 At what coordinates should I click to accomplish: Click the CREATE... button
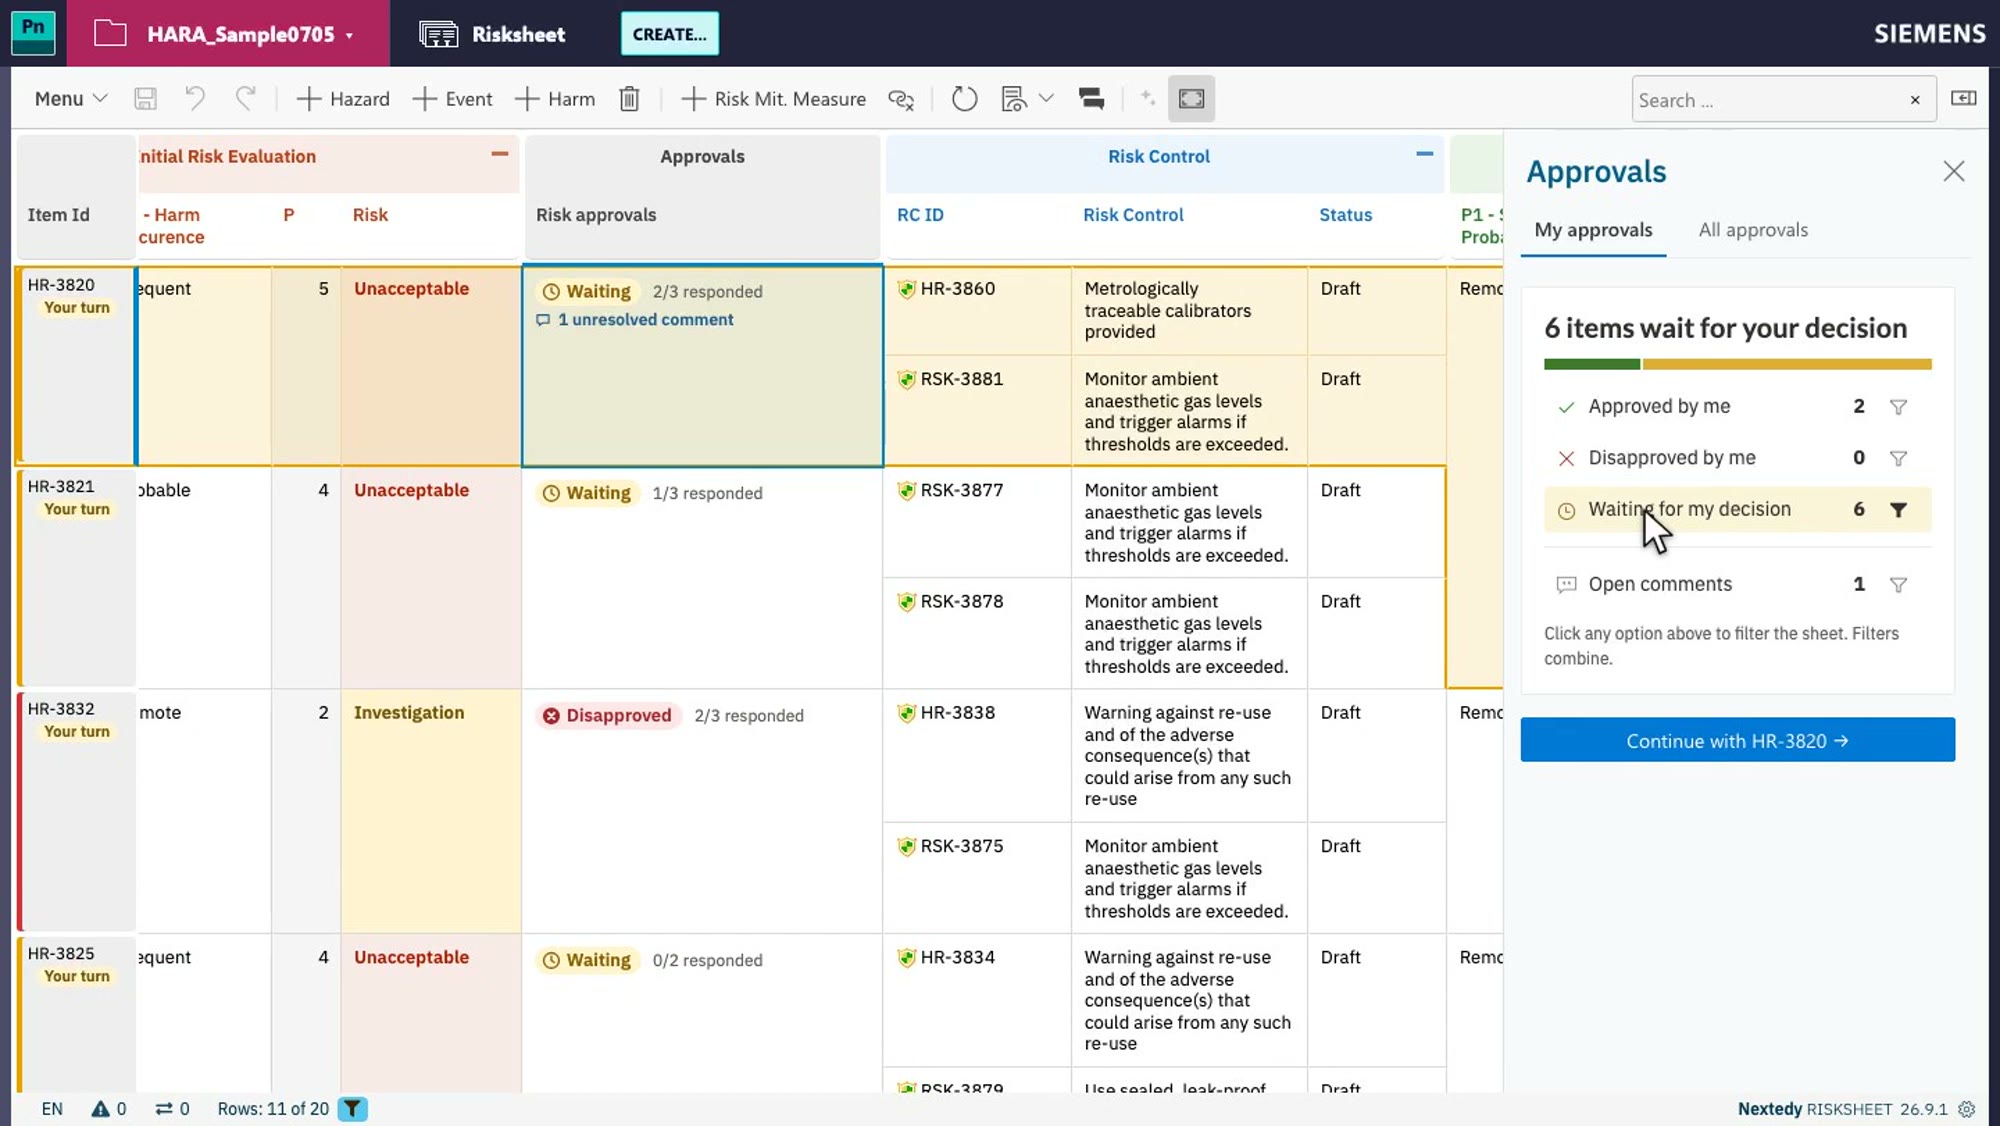[669, 34]
